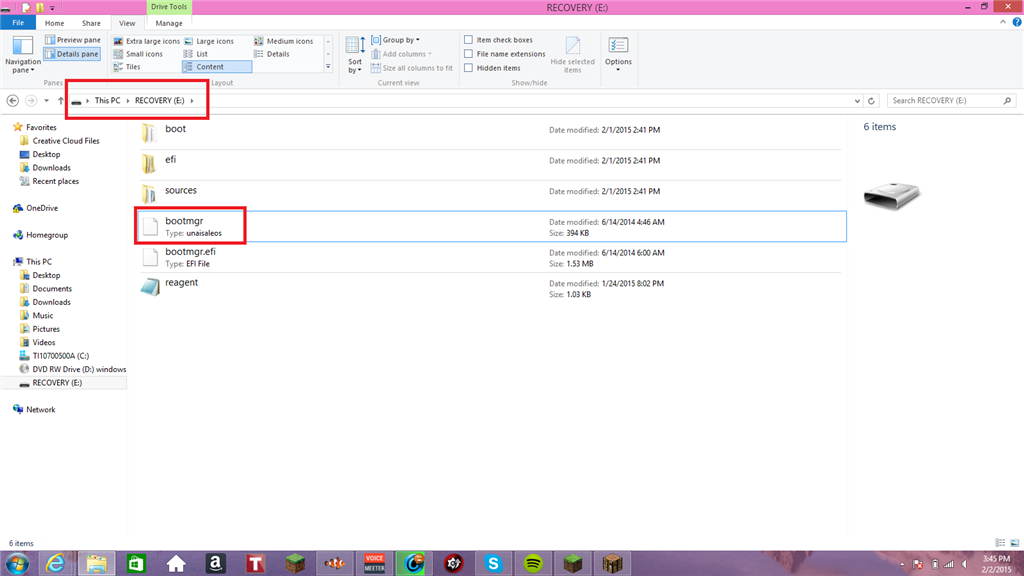Select Small icons layout

138,54
